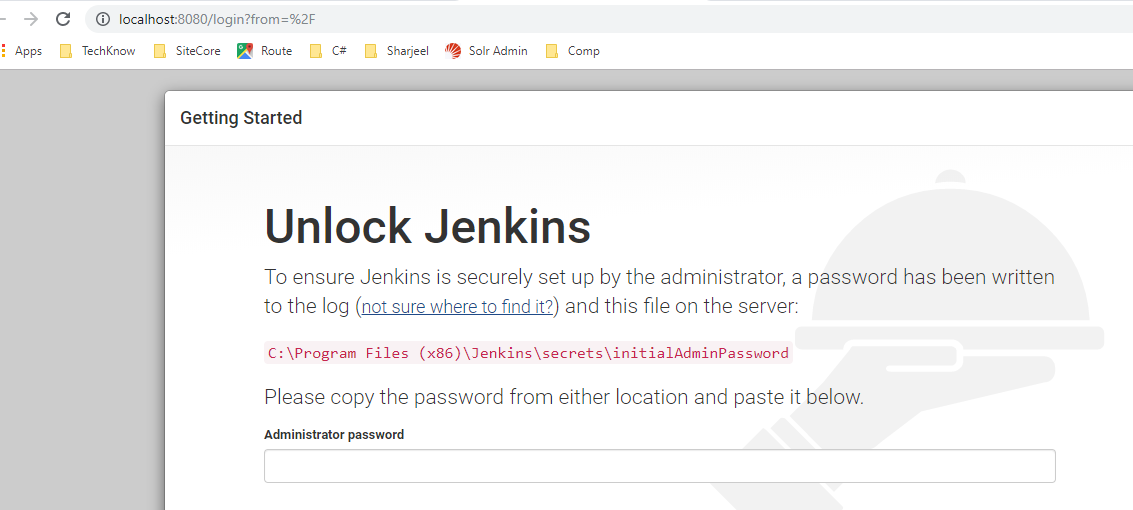
Task: Click 'Please copy the password' instruction text
Action: 564,397
